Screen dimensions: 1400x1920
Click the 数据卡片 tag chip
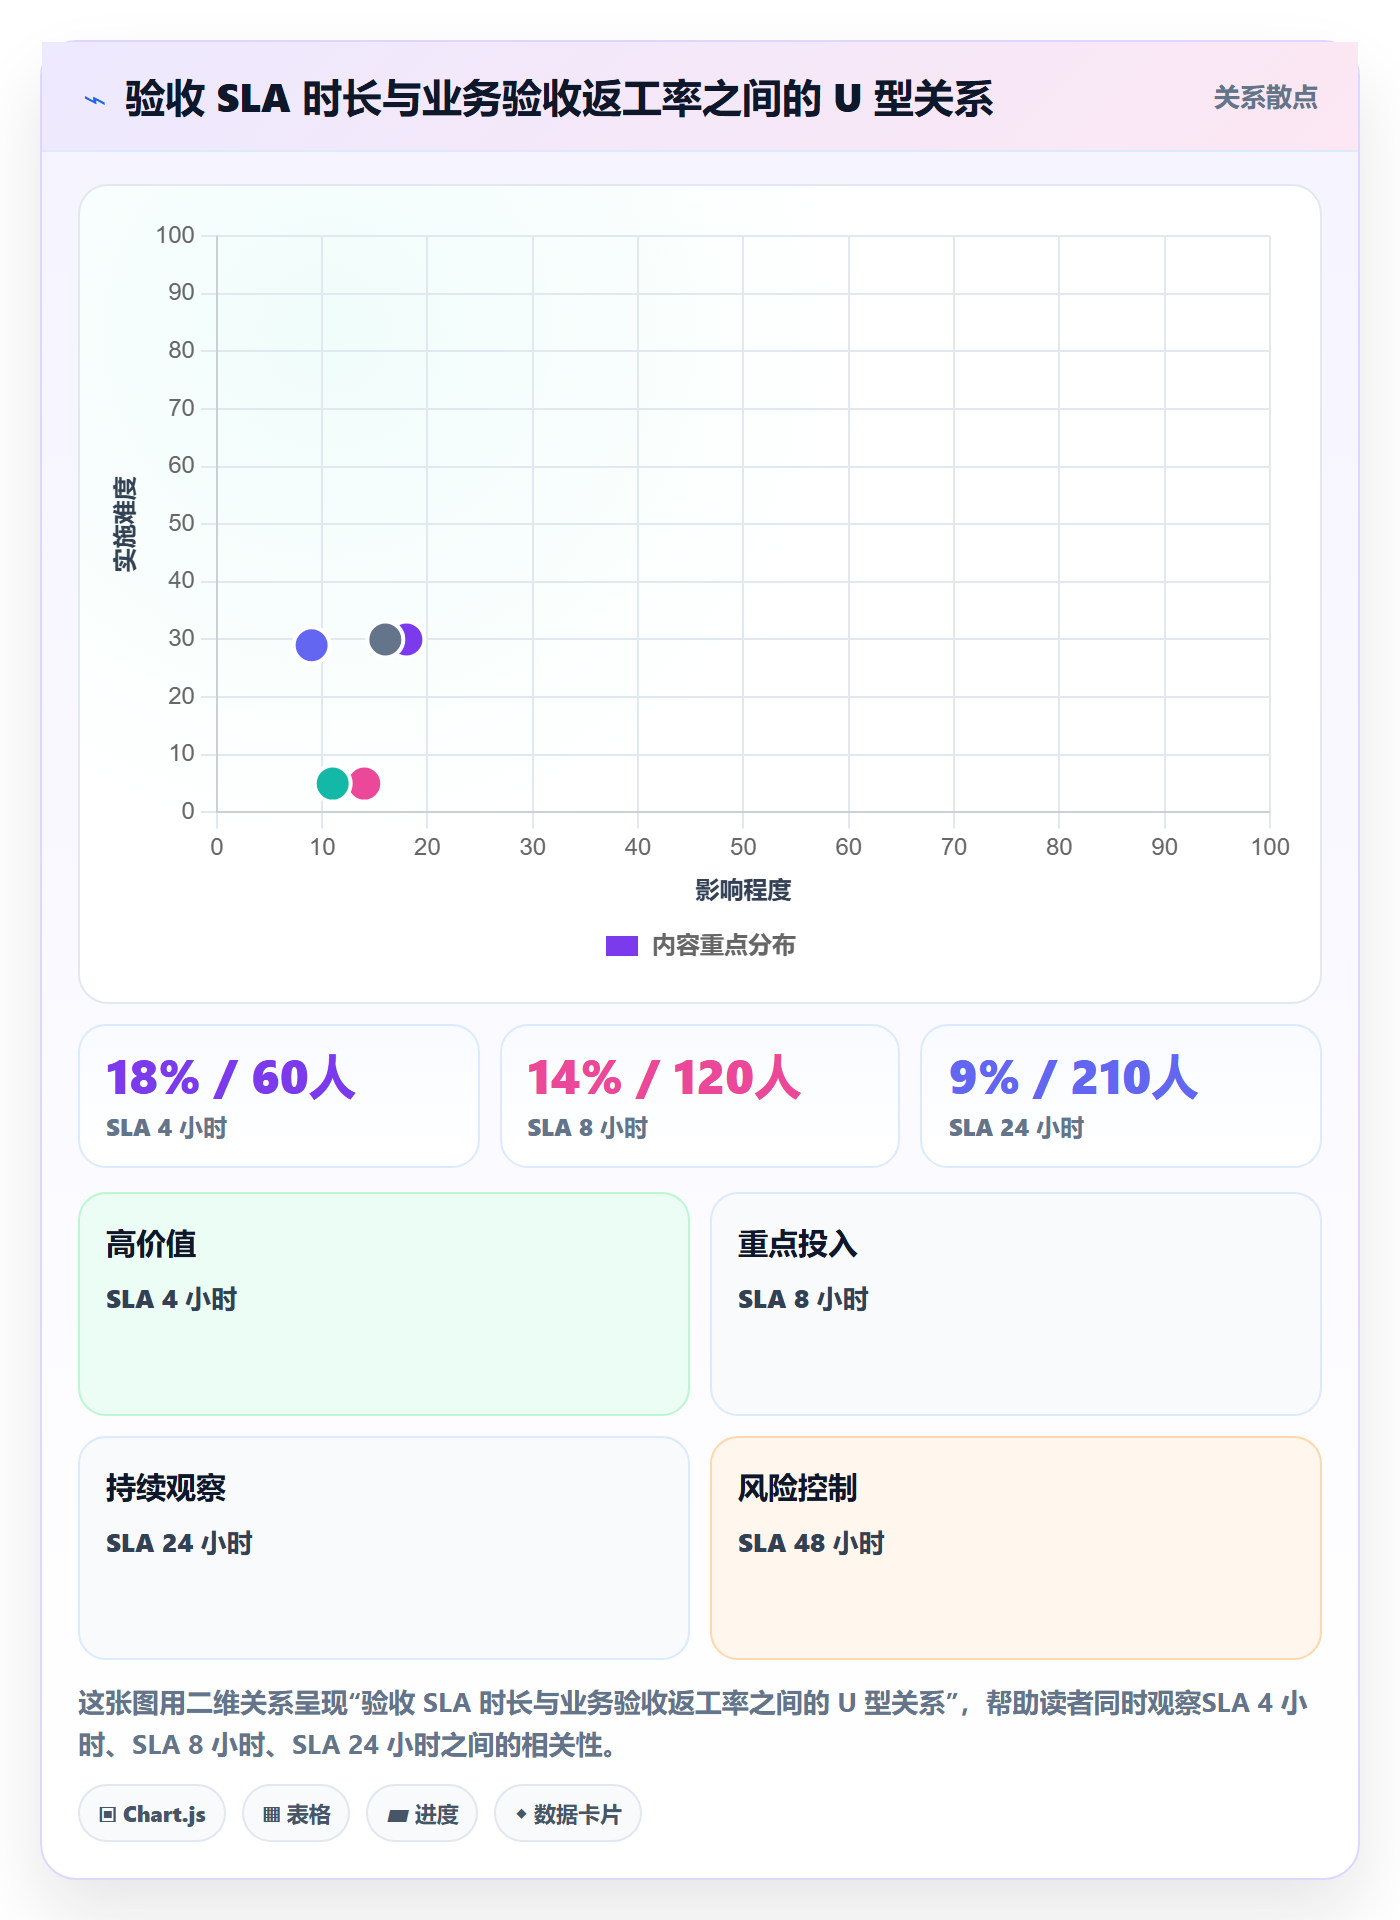tap(568, 1814)
